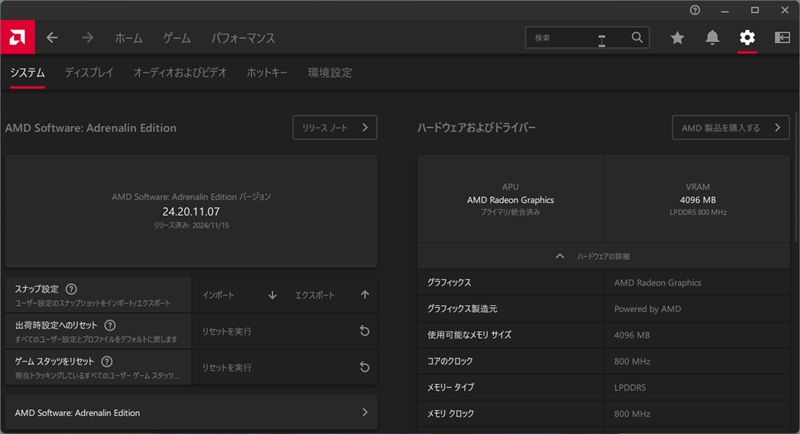The width and height of the screenshot is (800, 434).
Task: Switch to the ディスプレイ tab
Action: coord(89,73)
